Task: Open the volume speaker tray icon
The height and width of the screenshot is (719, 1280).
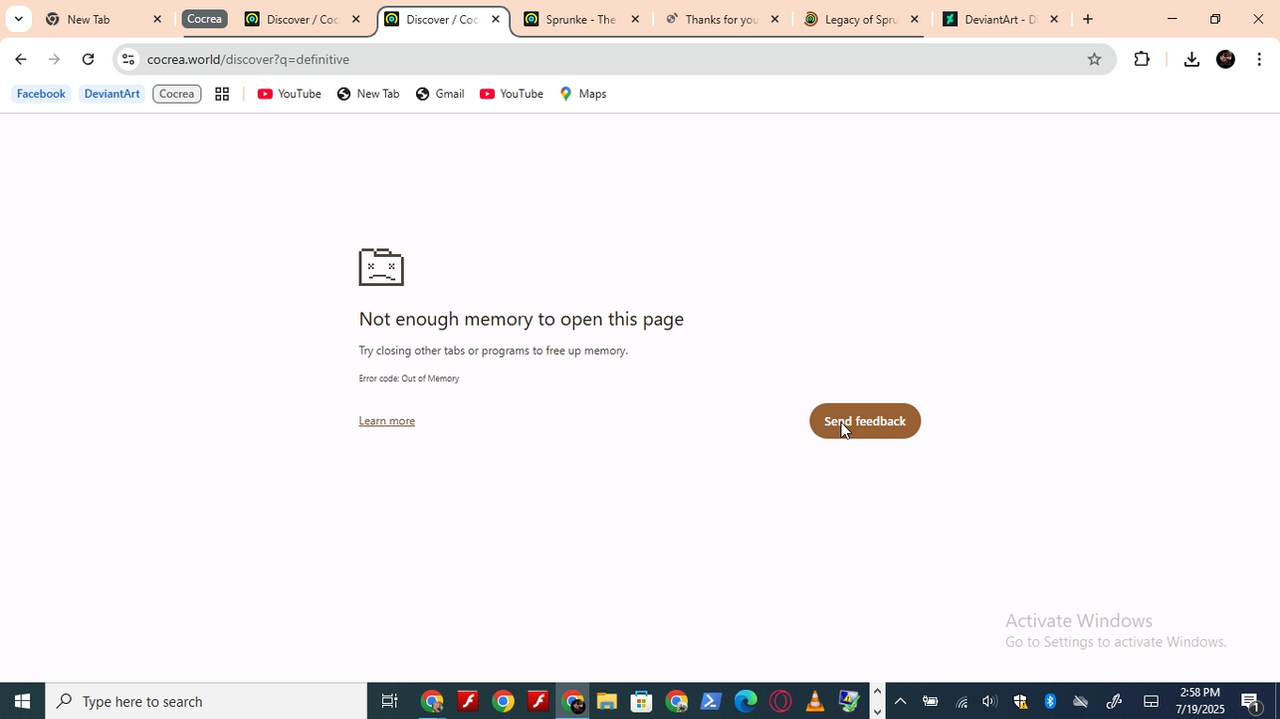Action: 990,701
